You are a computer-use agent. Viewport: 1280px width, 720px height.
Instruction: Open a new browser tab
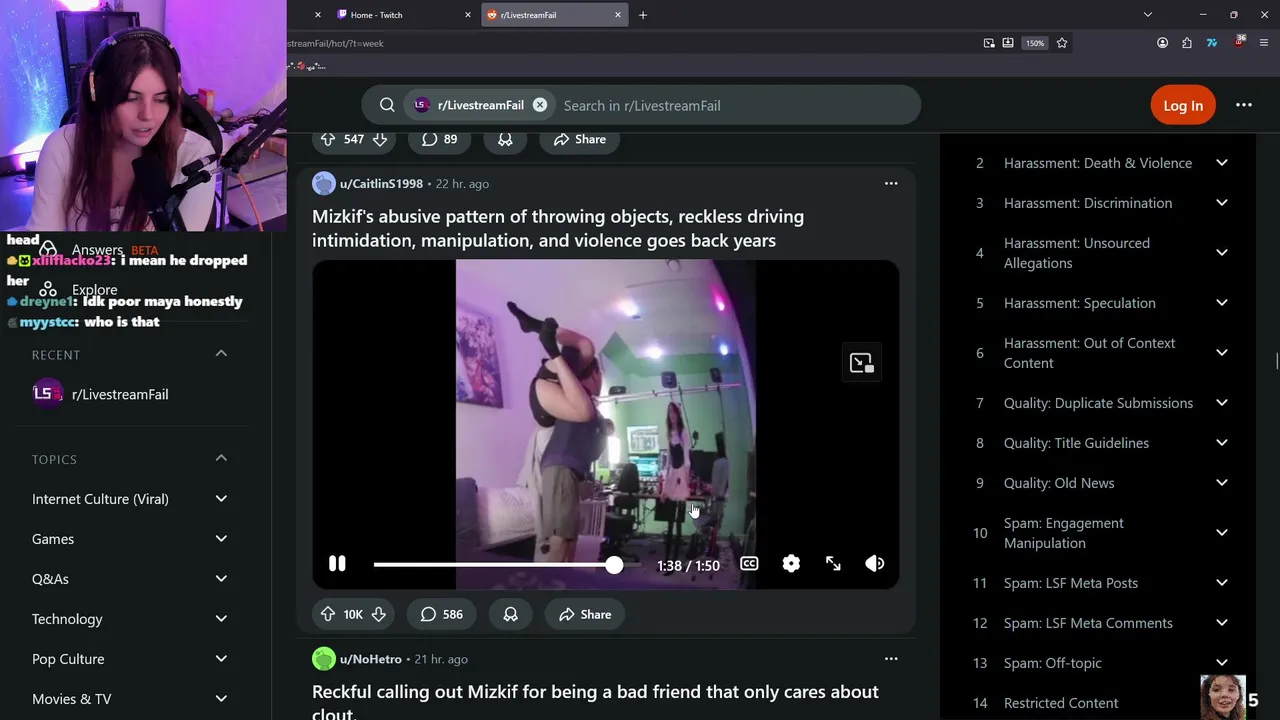point(643,15)
